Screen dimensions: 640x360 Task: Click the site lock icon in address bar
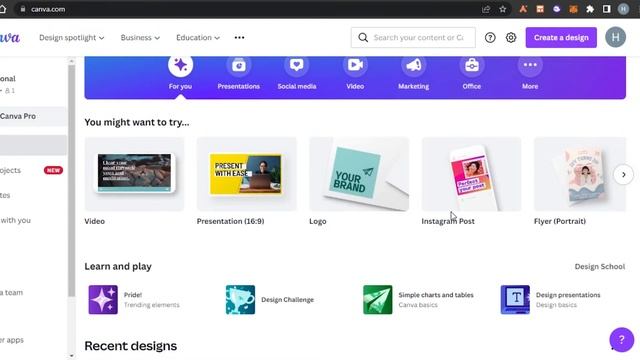click(x=22, y=9)
